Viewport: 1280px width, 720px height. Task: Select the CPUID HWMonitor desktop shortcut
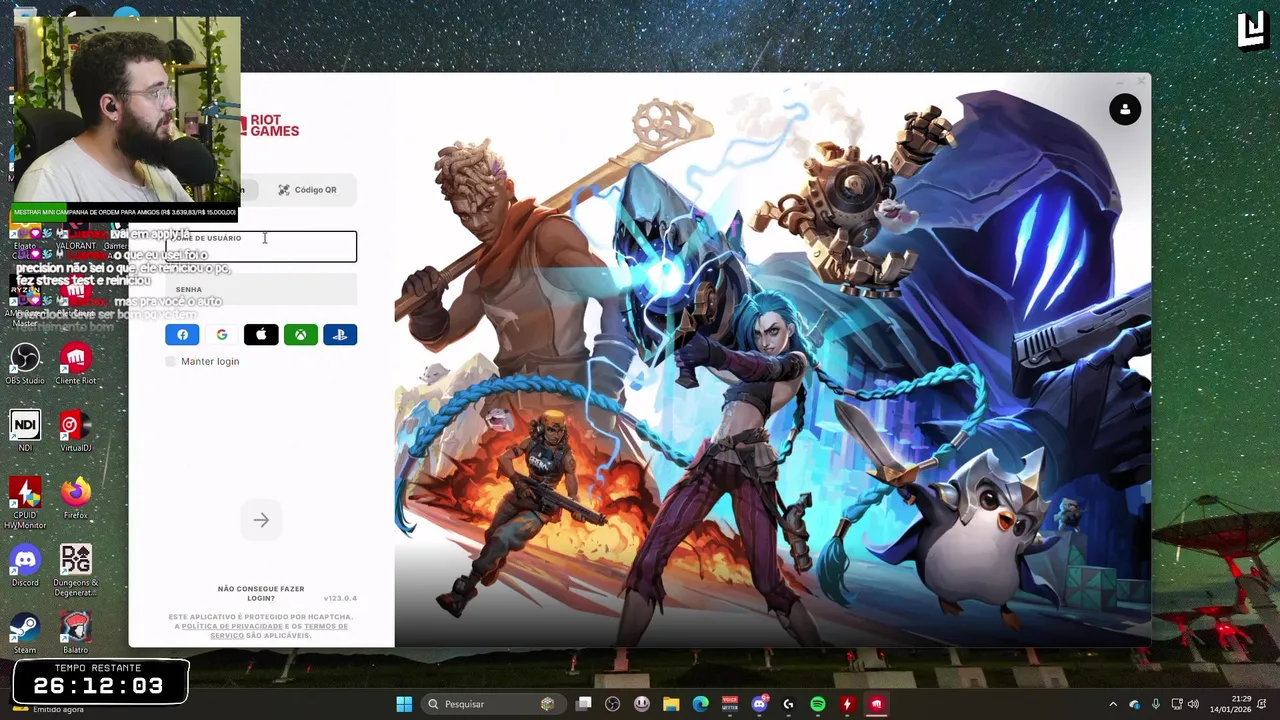[25, 501]
